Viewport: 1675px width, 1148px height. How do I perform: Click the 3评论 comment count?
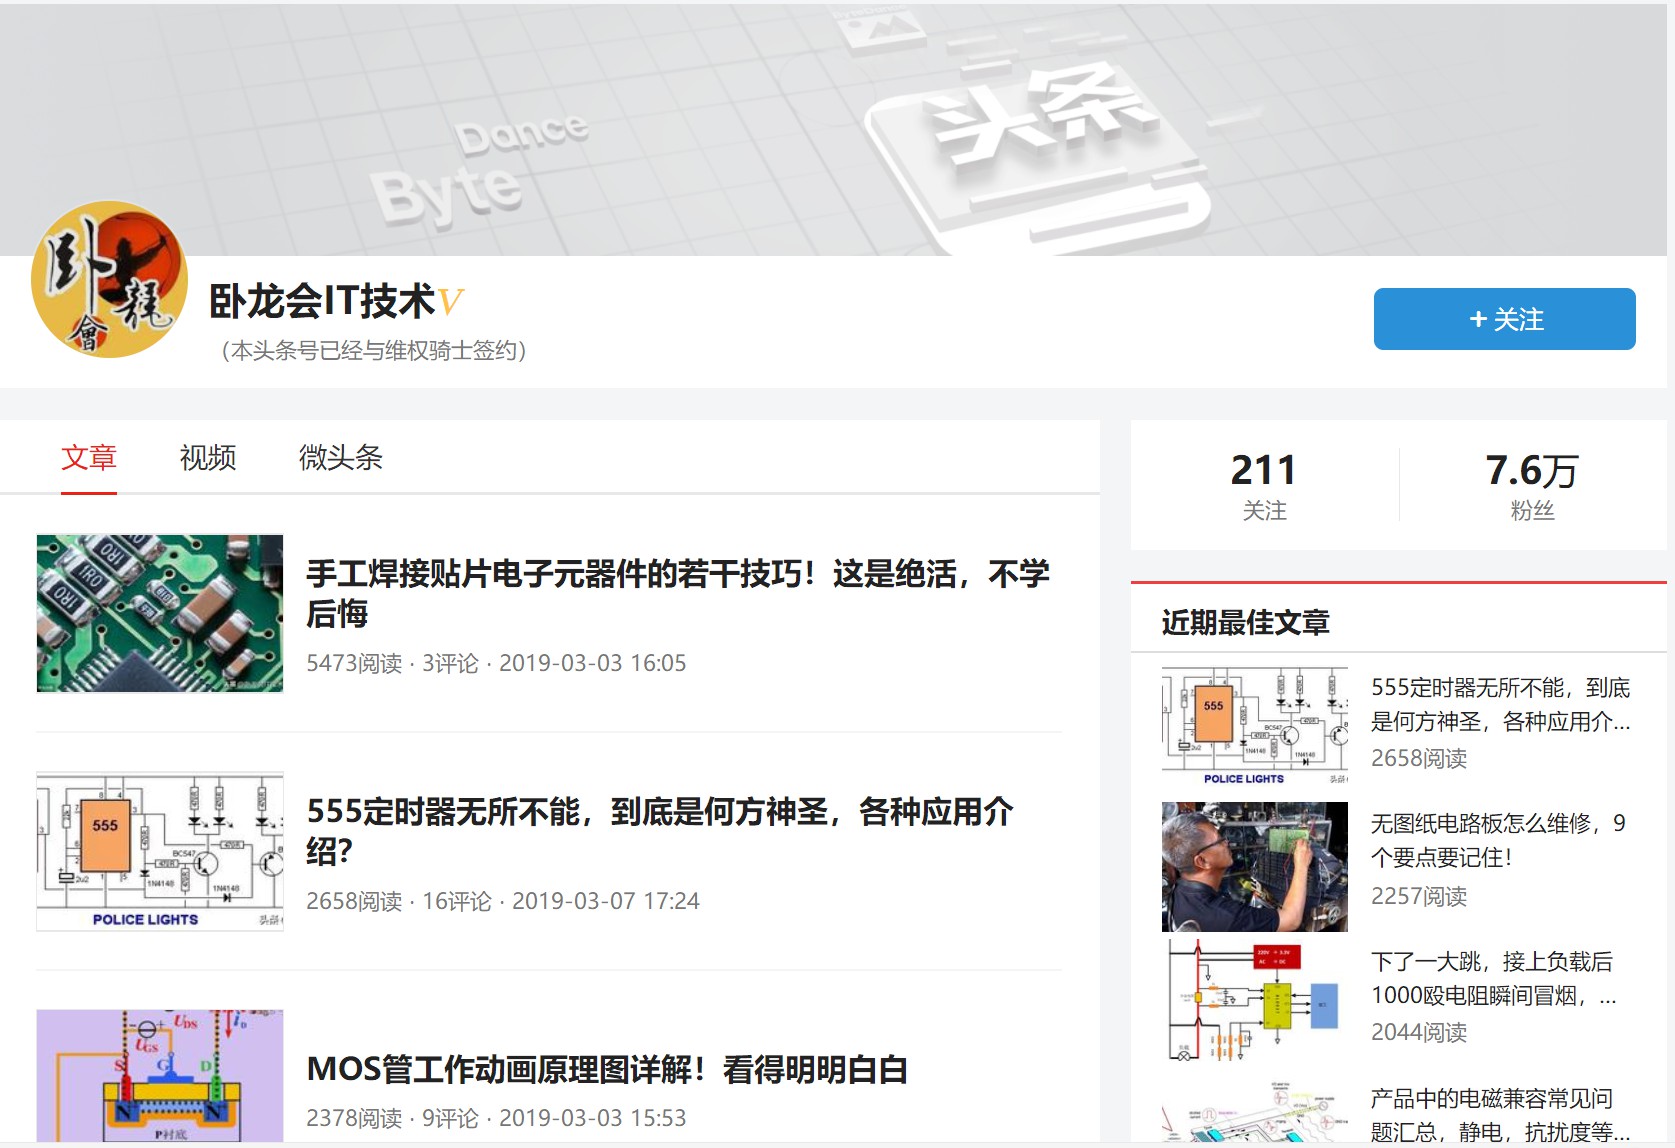point(450,663)
